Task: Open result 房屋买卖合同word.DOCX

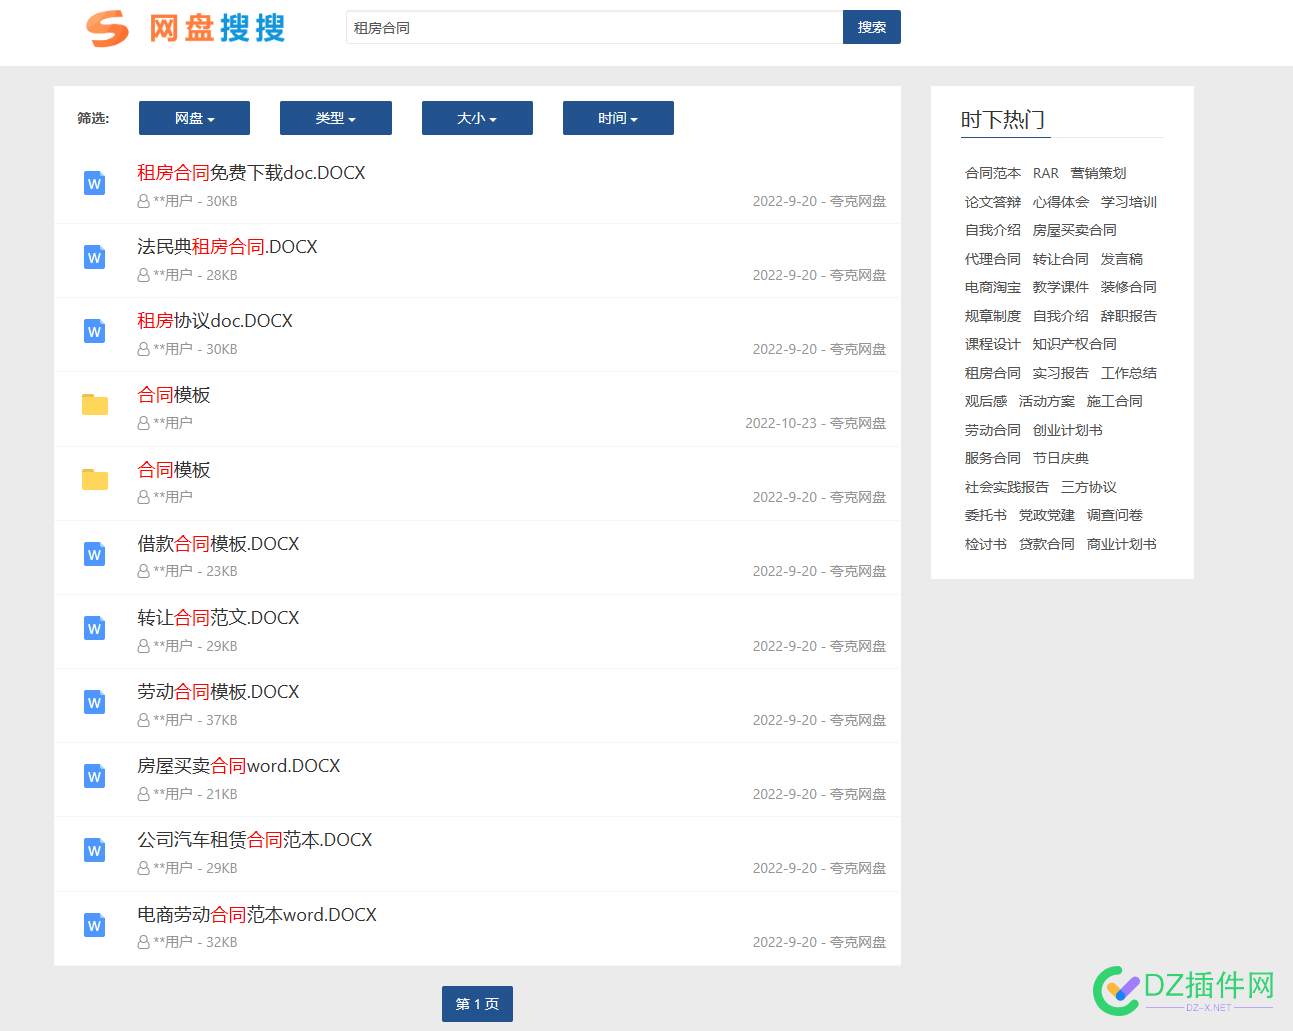Action: (239, 766)
